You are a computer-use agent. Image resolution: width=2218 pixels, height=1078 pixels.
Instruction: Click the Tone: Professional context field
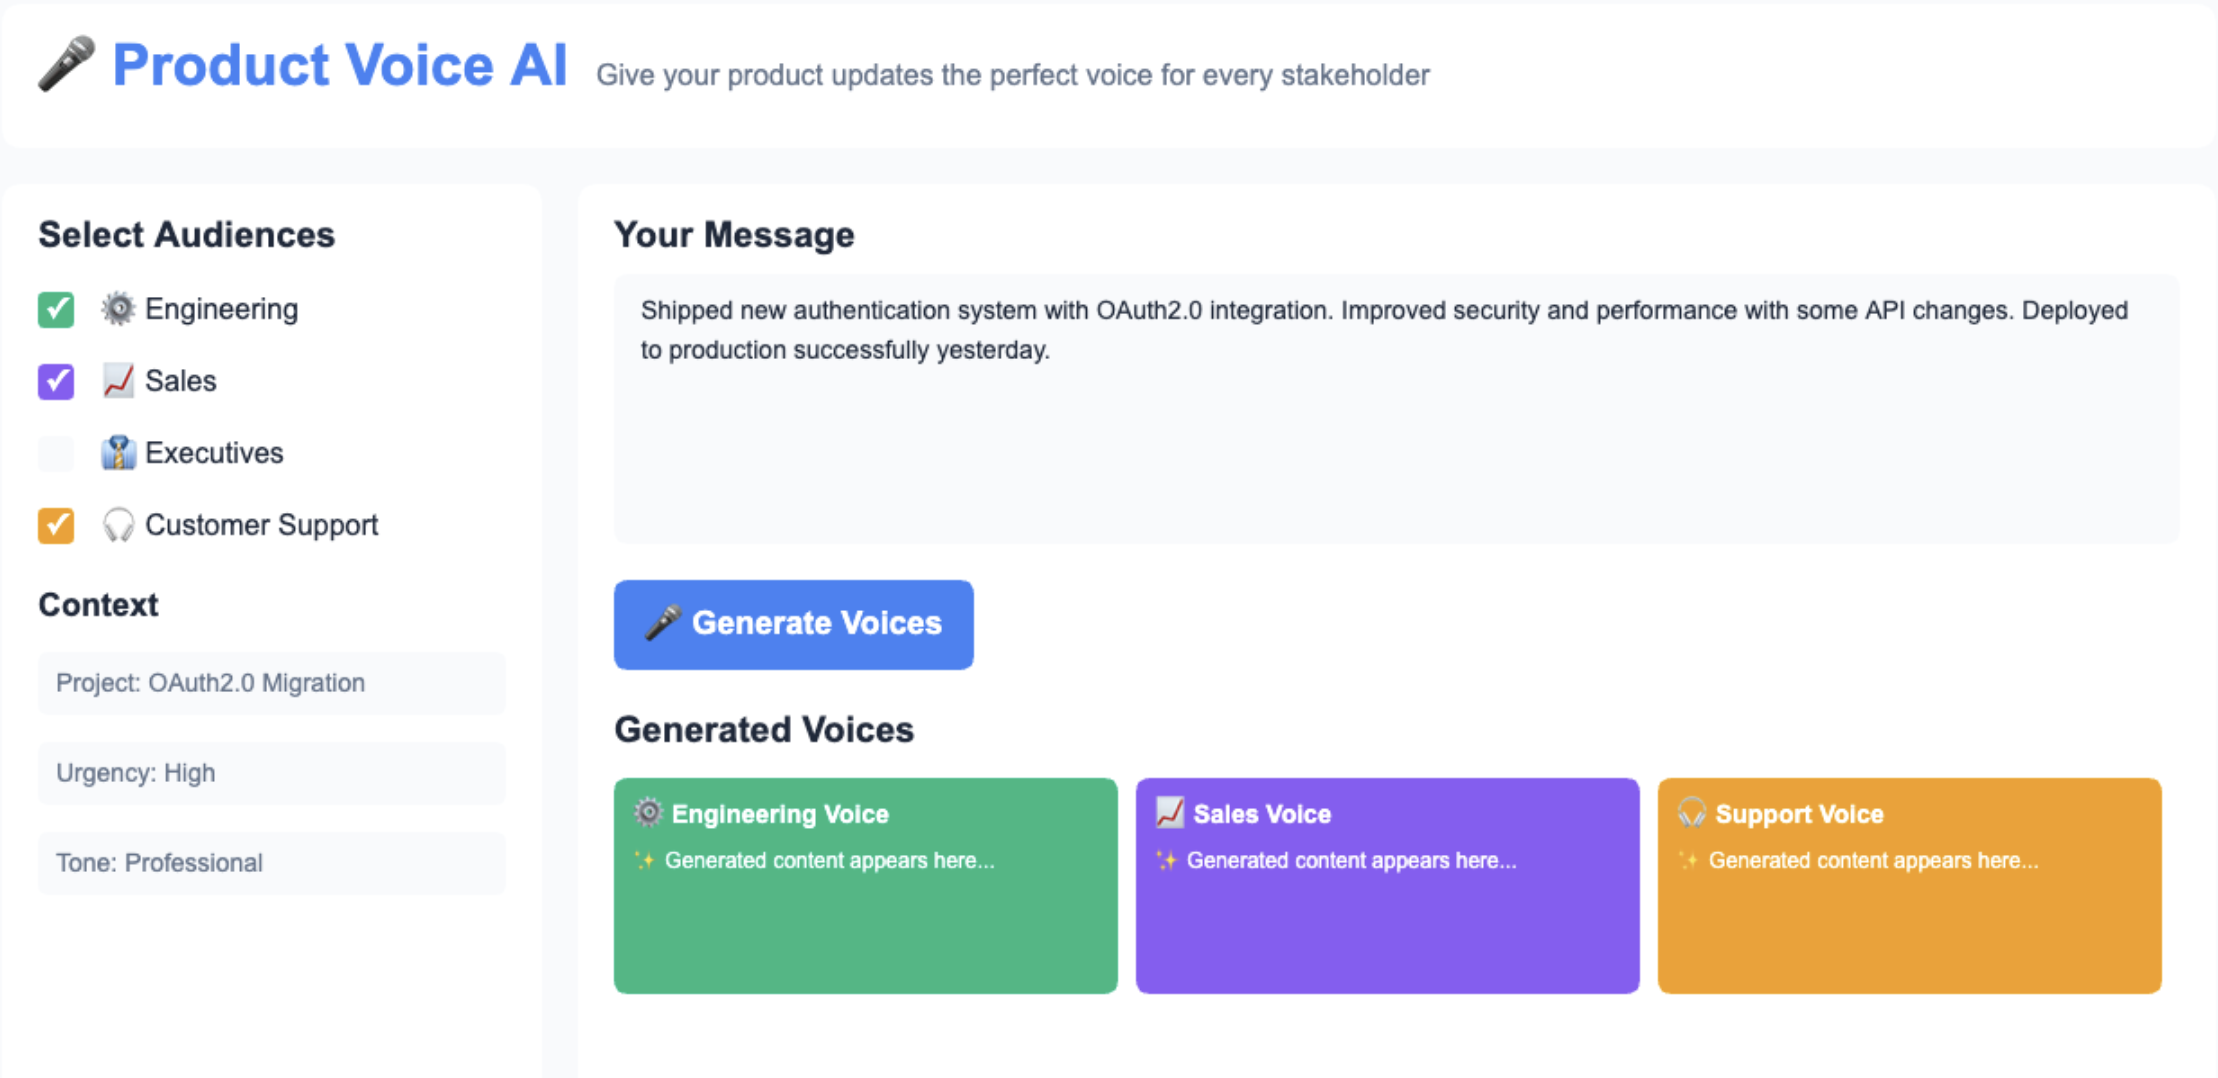[x=271, y=862]
